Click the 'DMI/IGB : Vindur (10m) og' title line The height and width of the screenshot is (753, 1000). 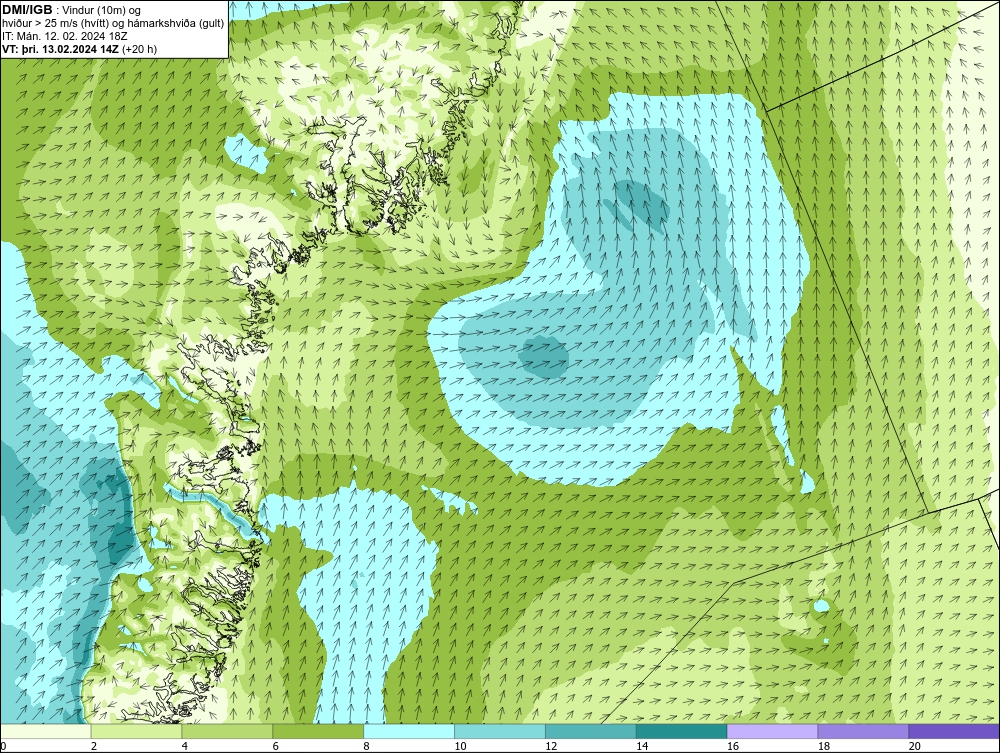click(x=72, y=10)
